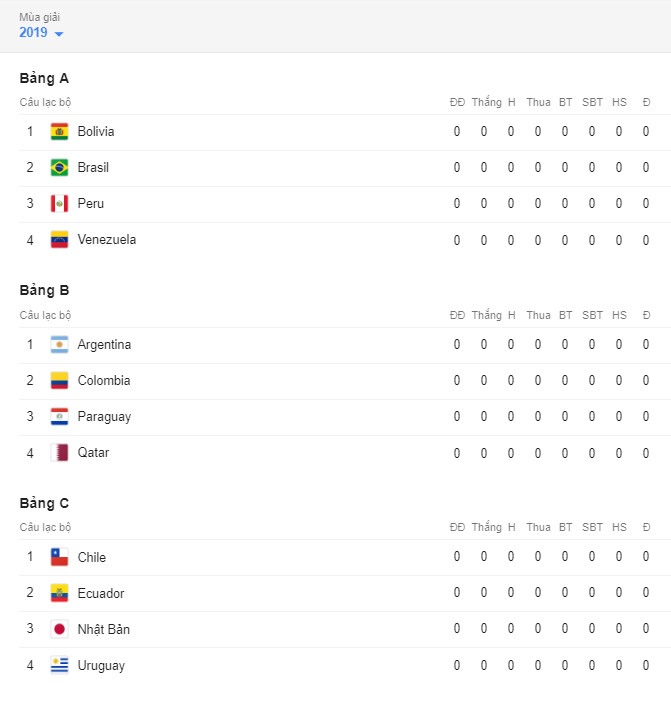Viewport: 671px width, 703px height.
Task: Click the Peru flag icon
Action: (x=59, y=203)
